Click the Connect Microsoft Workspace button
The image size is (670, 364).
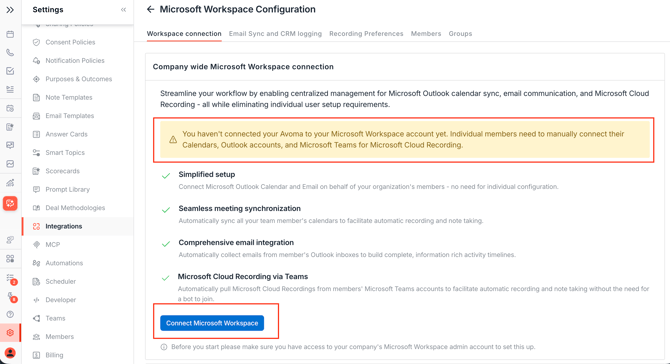[212, 323]
